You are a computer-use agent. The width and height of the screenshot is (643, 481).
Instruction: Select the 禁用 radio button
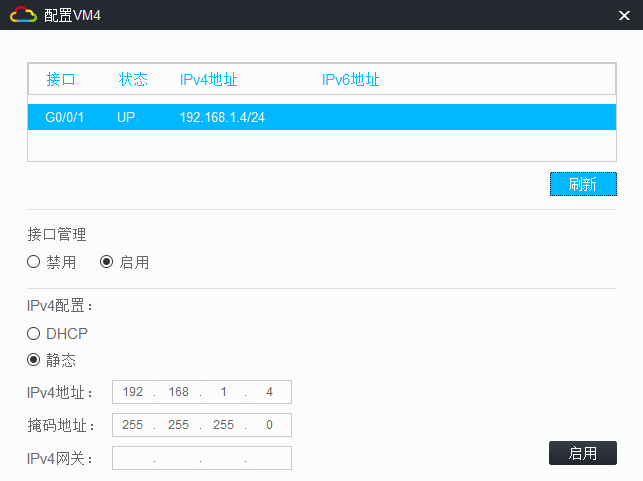click(x=51, y=262)
